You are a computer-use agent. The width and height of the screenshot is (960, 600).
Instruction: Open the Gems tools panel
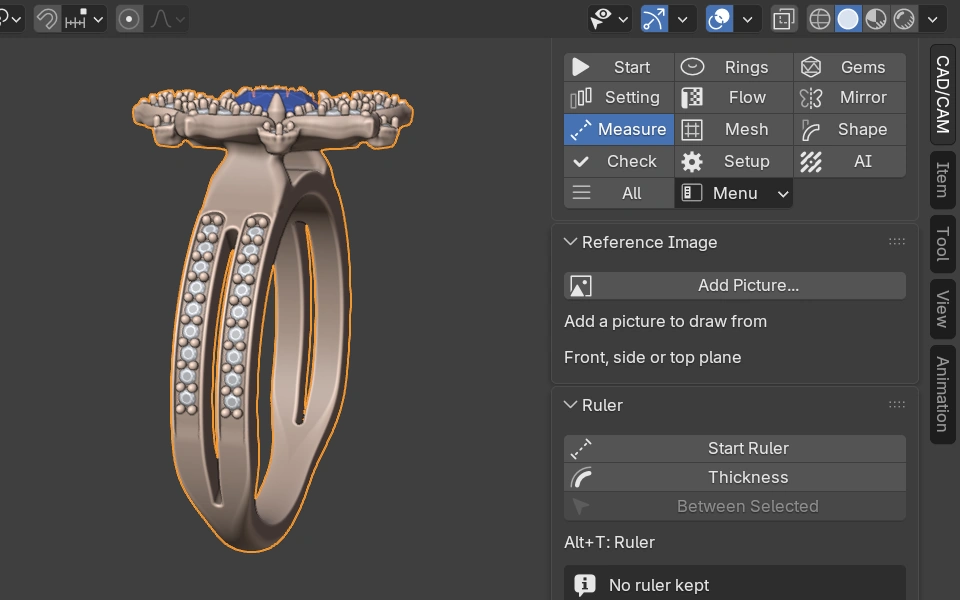pyautogui.click(x=849, y=67)
